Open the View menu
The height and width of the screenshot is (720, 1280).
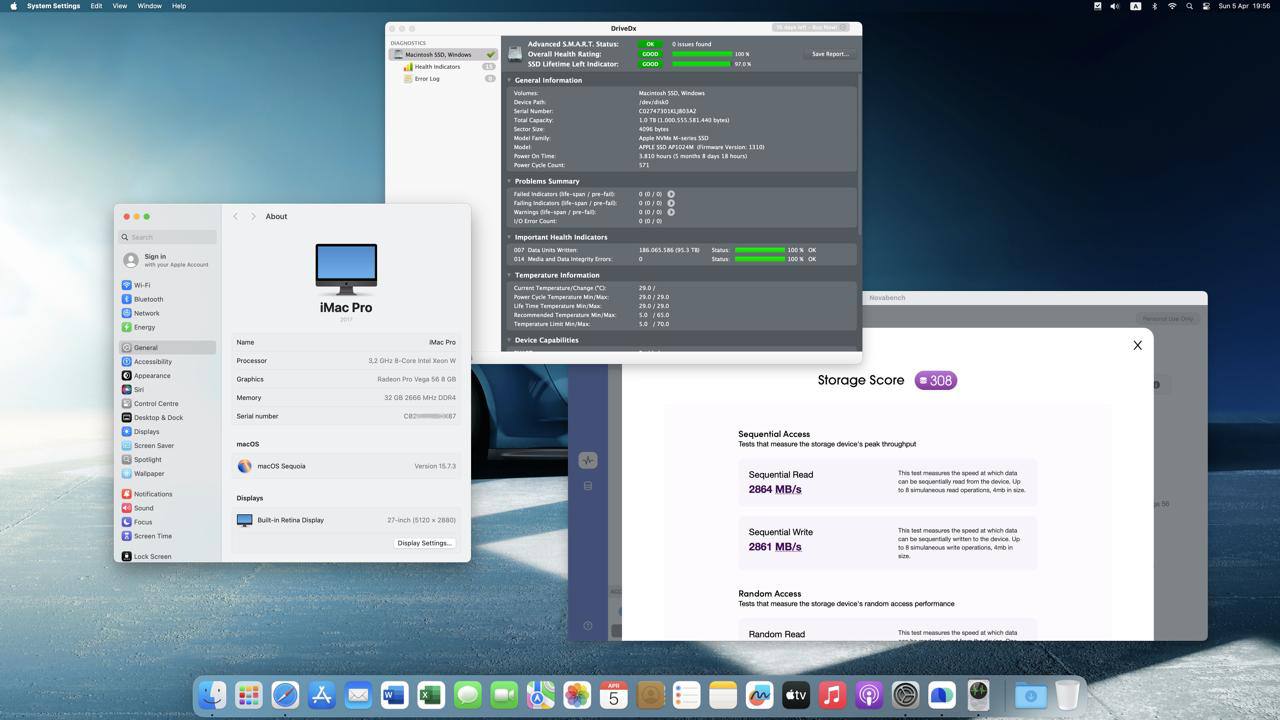(x=119, y=6)
